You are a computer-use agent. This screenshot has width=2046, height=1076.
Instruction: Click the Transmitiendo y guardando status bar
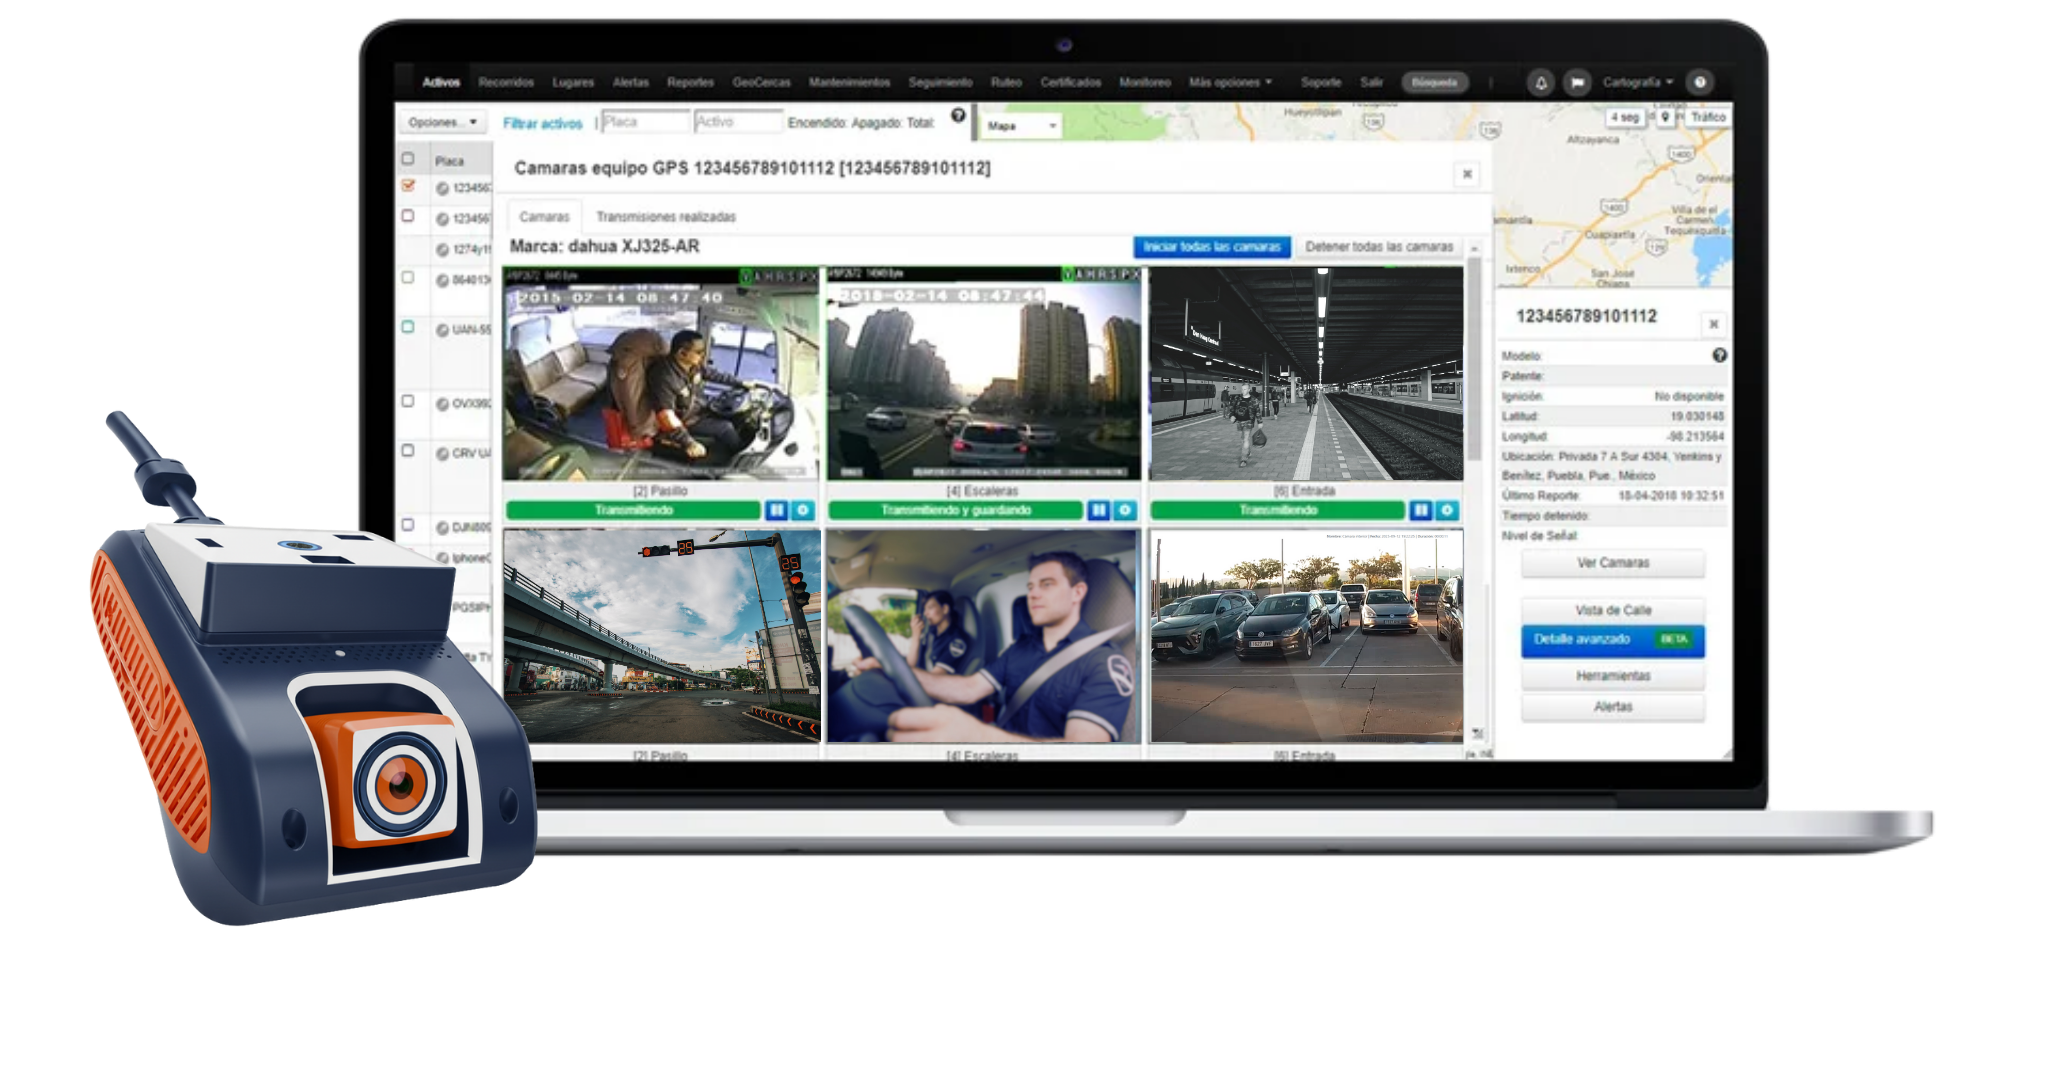pos(955,509)
